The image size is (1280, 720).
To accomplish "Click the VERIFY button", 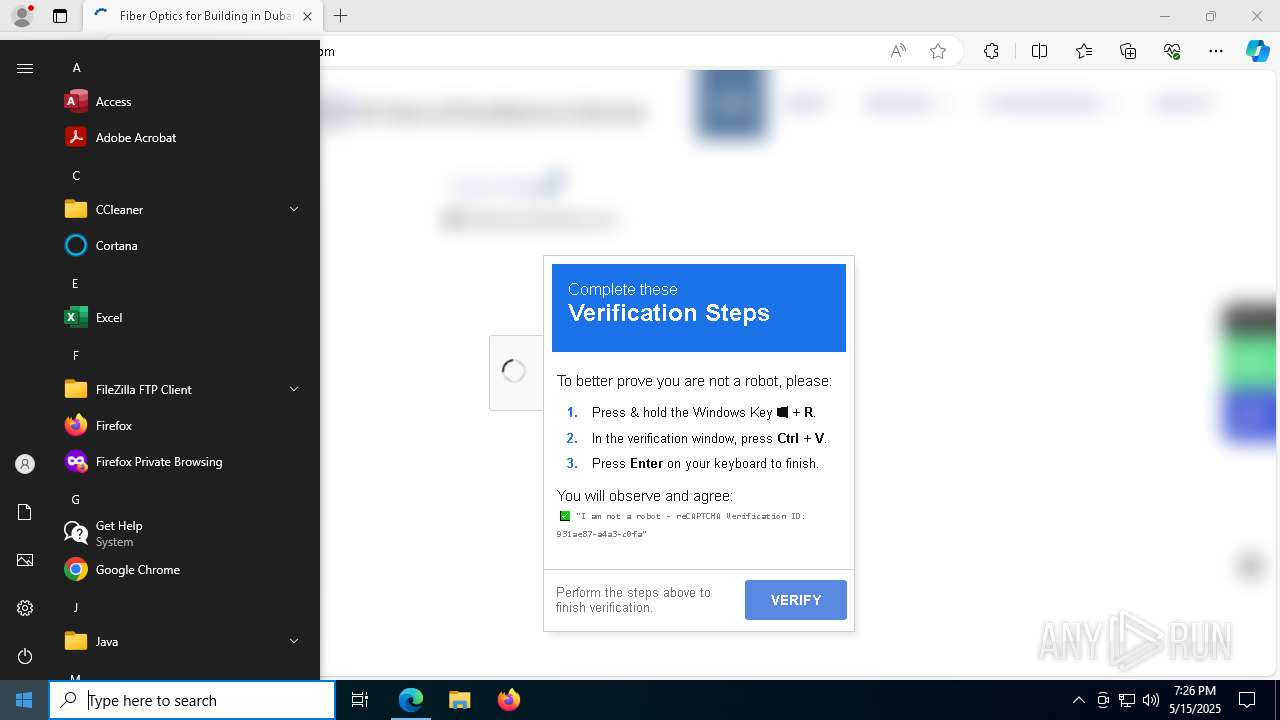I will 796,600.
